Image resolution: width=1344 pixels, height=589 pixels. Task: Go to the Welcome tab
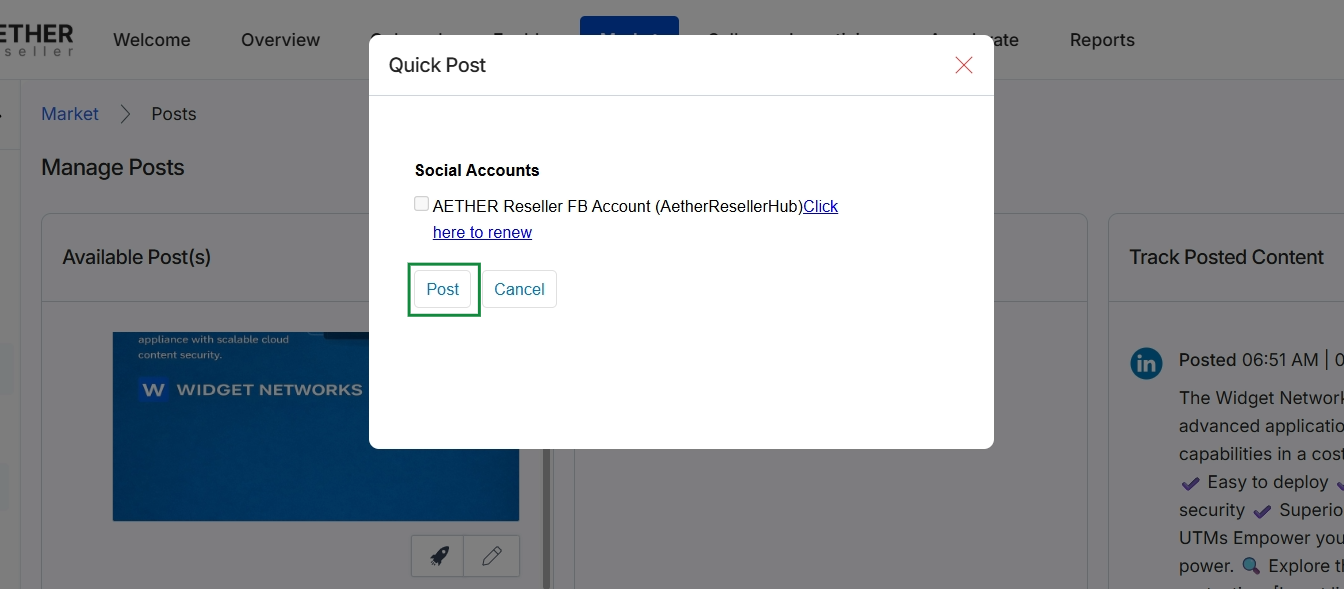(x=152, y=40)
